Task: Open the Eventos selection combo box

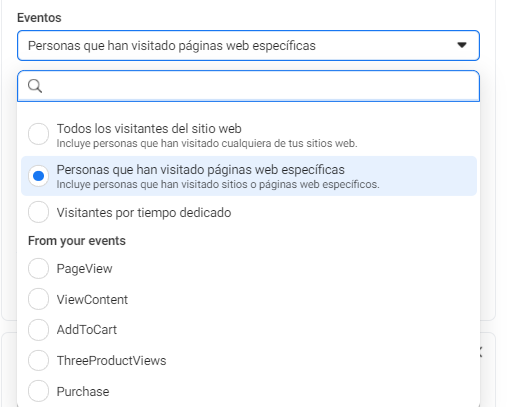Action: [x=248, y=46]
